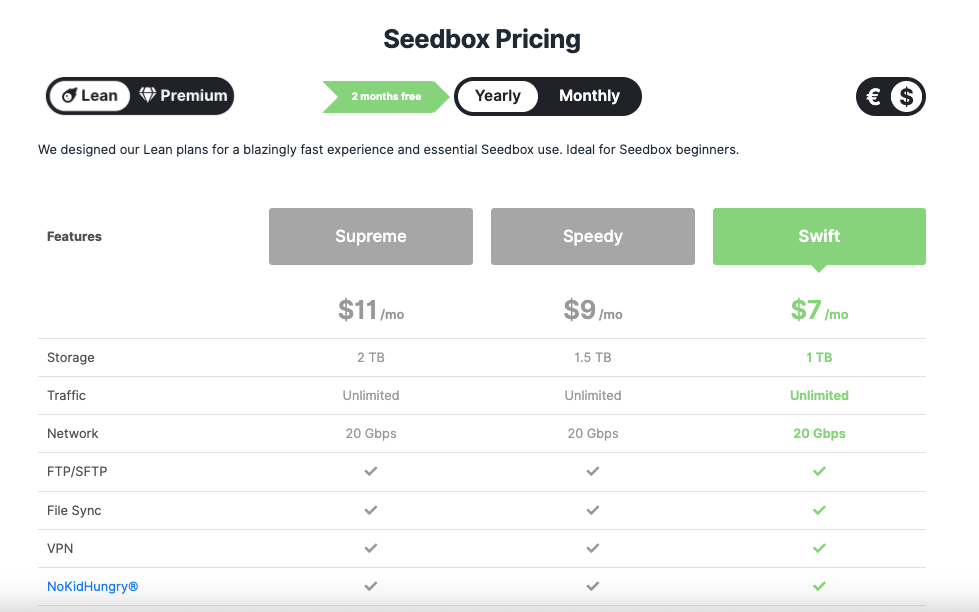
Task: Select the Supreme plan header
Action: click(x=371, y=236)
